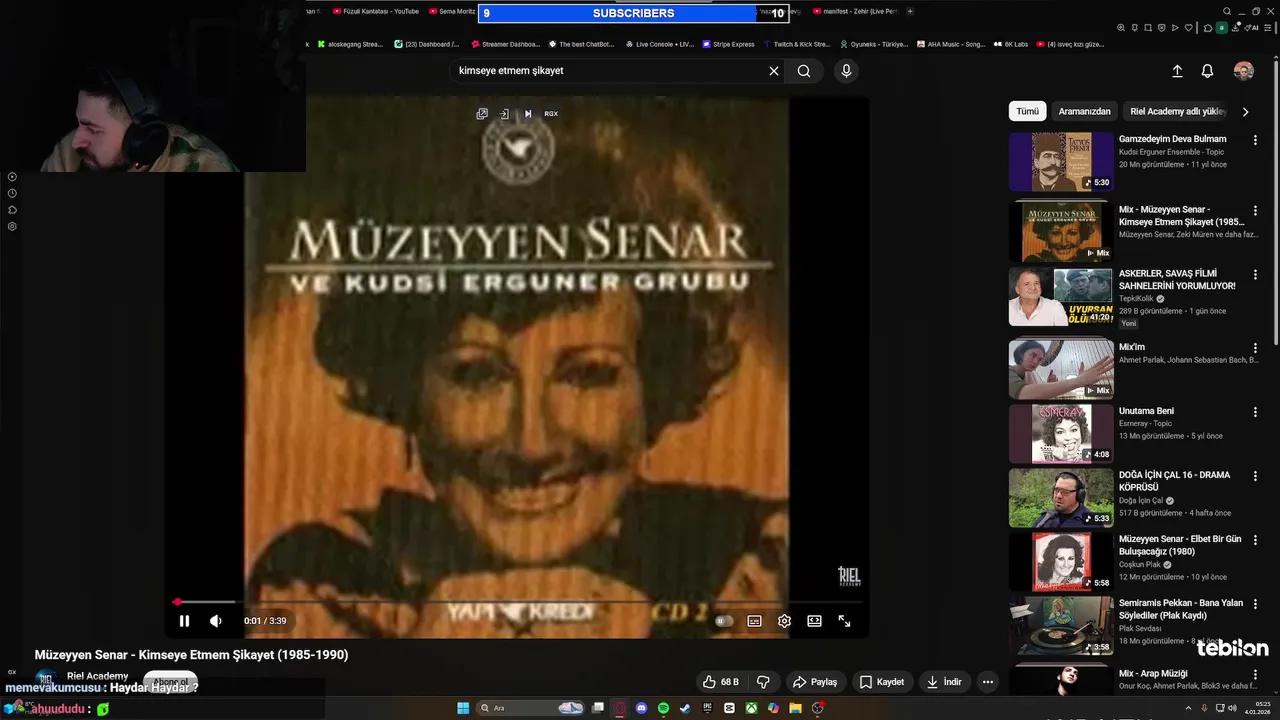This screenshot has width=1280, height=720.
Task: Open Steam from the taskbar
Action: (685, 708)
